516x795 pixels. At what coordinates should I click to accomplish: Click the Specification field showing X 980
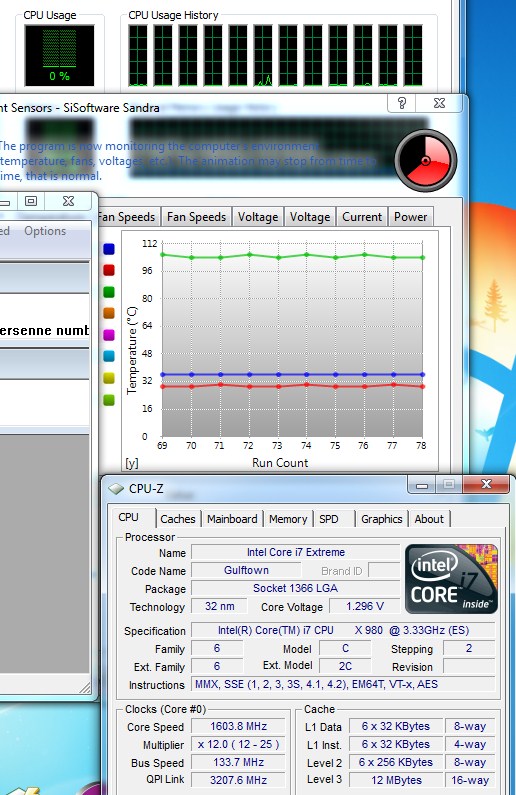(343, 630)
